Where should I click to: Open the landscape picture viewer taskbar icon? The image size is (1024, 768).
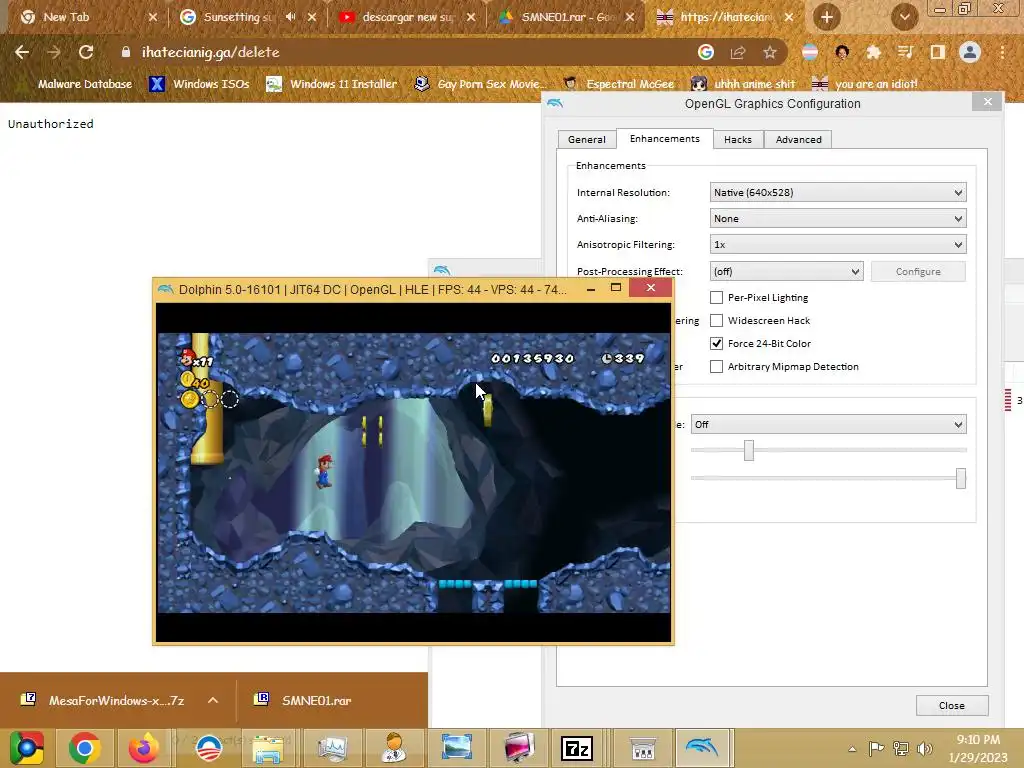pos(456,748)
